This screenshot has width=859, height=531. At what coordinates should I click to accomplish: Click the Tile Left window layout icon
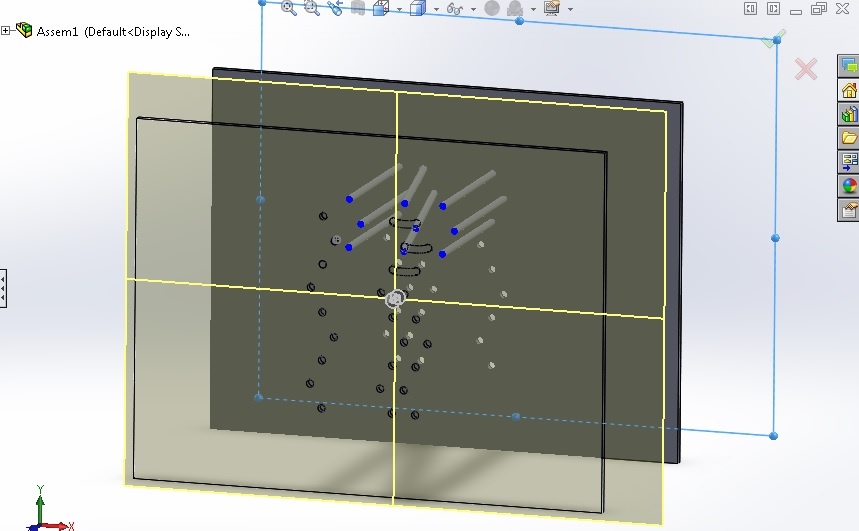750,8
